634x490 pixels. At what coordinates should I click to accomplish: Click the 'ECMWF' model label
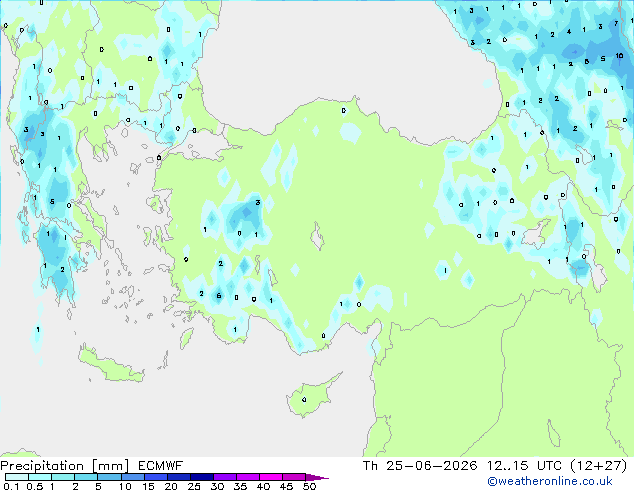(161, 466)
